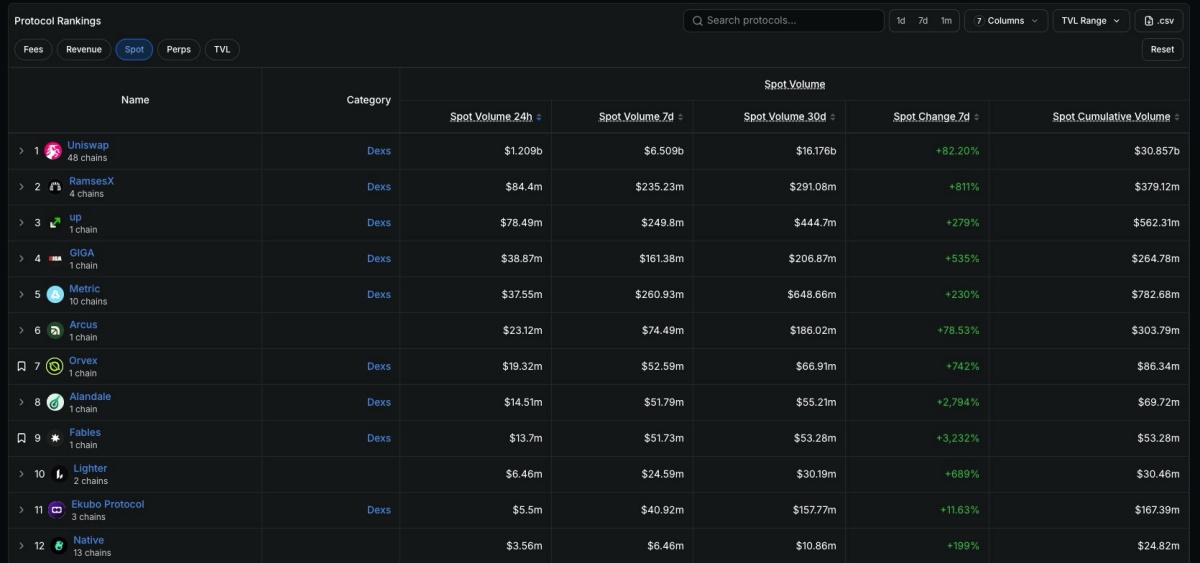Expand the GIGA row
This screenshot has width=1200, height=563.
[x=21, y=259]
